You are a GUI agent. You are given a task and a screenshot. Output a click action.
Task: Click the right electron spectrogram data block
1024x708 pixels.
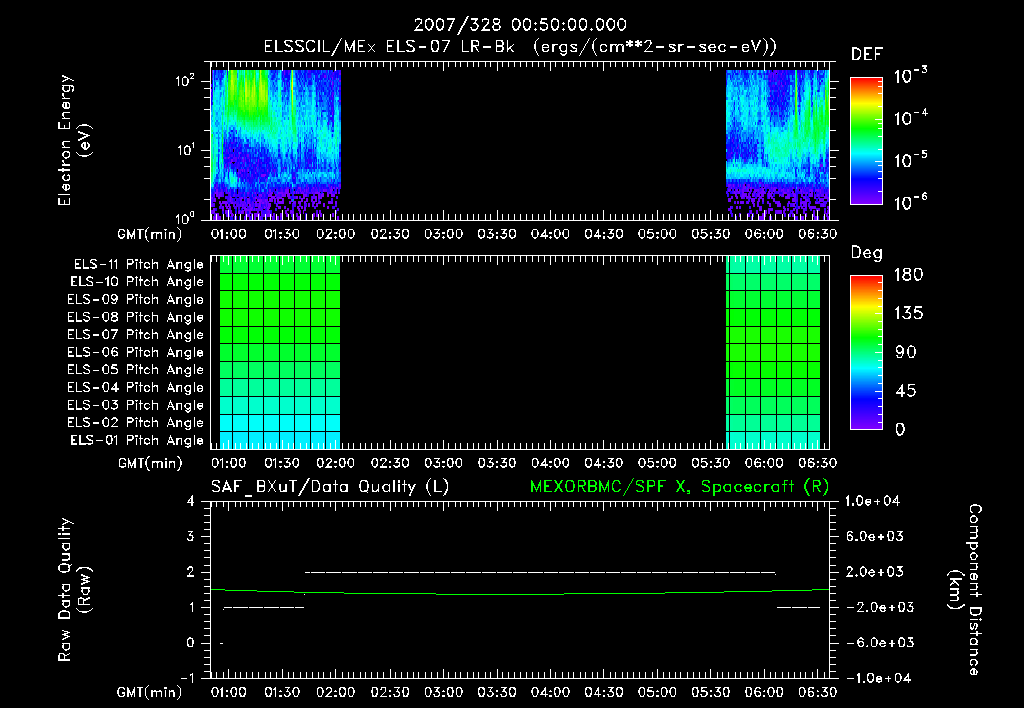click(x=777, y=144)
